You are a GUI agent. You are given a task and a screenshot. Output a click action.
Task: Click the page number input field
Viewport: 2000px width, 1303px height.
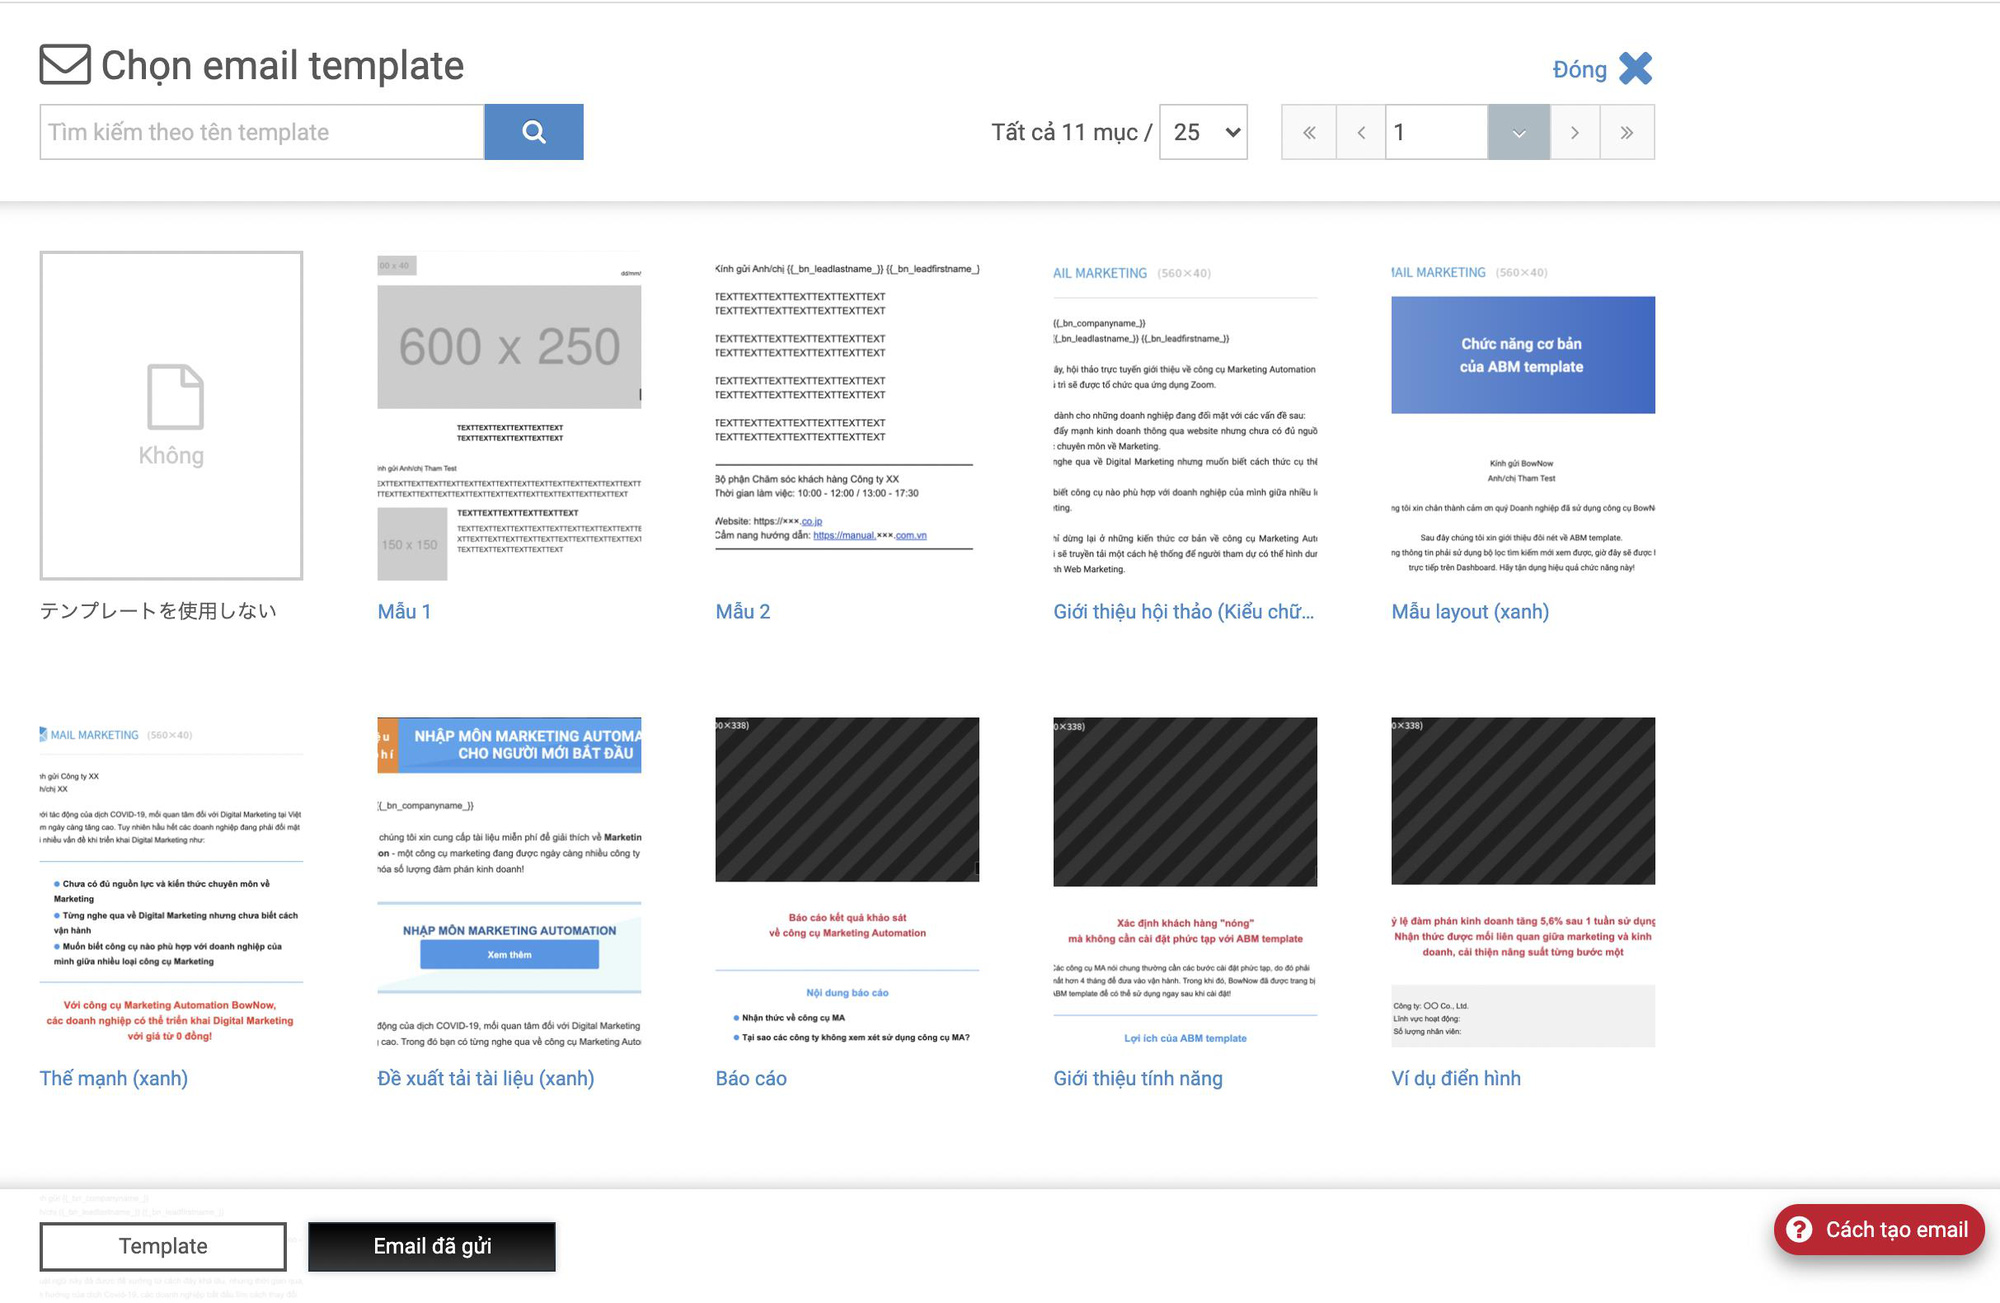1436,132
